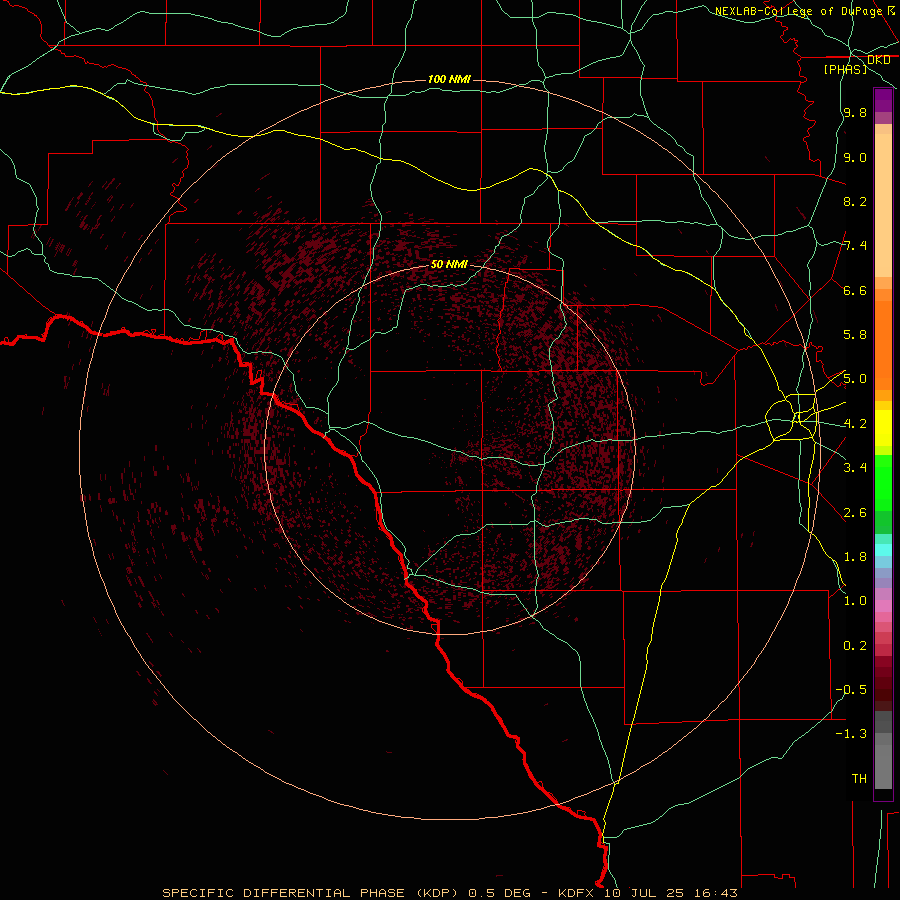Image resolution: width=900 pixels, height=900 pixels.
Task: Click the peach swatch on the color bar
Action: (x=883, y=205)
